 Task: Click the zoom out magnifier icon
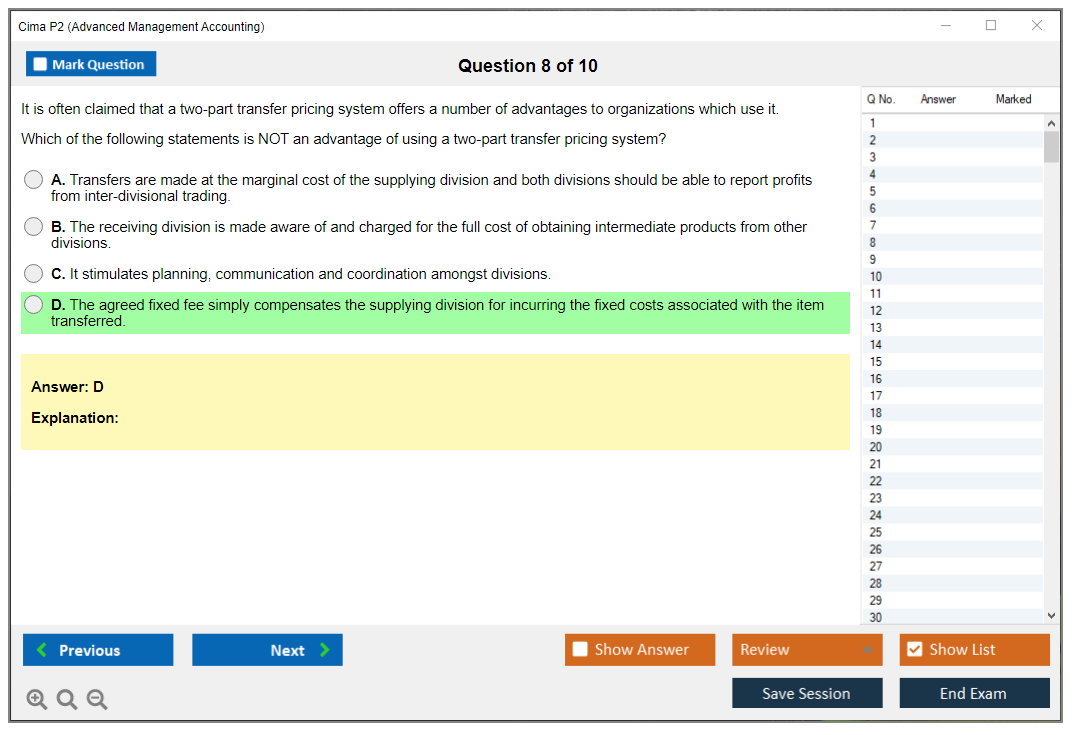point(97,700)
